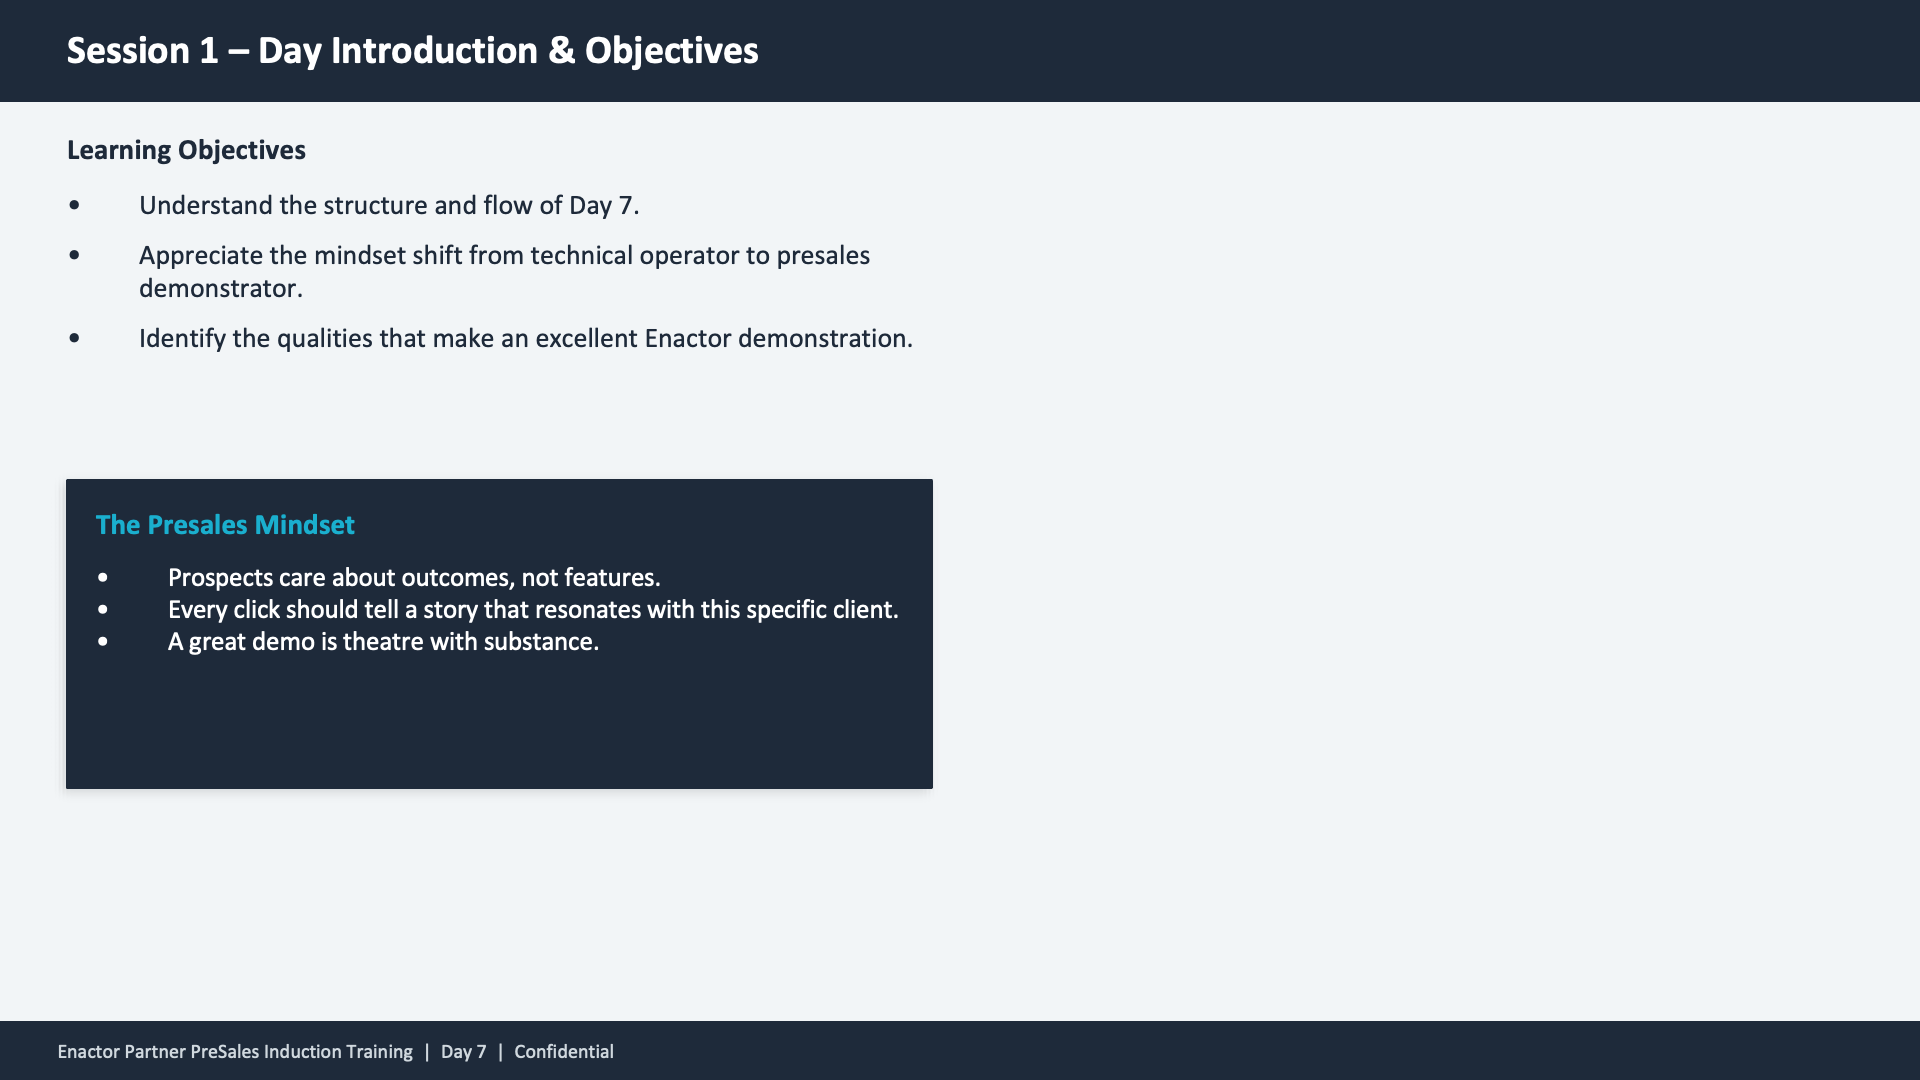Click the 'Appreciate the mindset shift' objective text
Viewport: 1920px width, 1080px height.
click(504, 255)
